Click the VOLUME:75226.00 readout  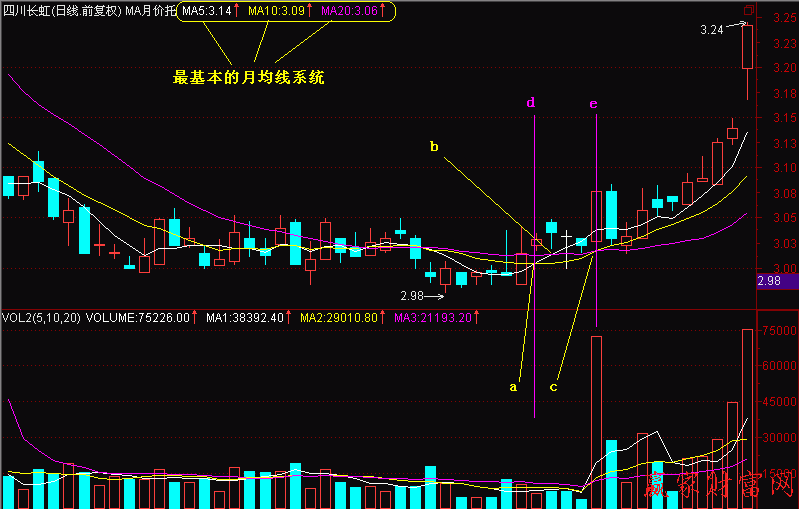pos(138,318)
